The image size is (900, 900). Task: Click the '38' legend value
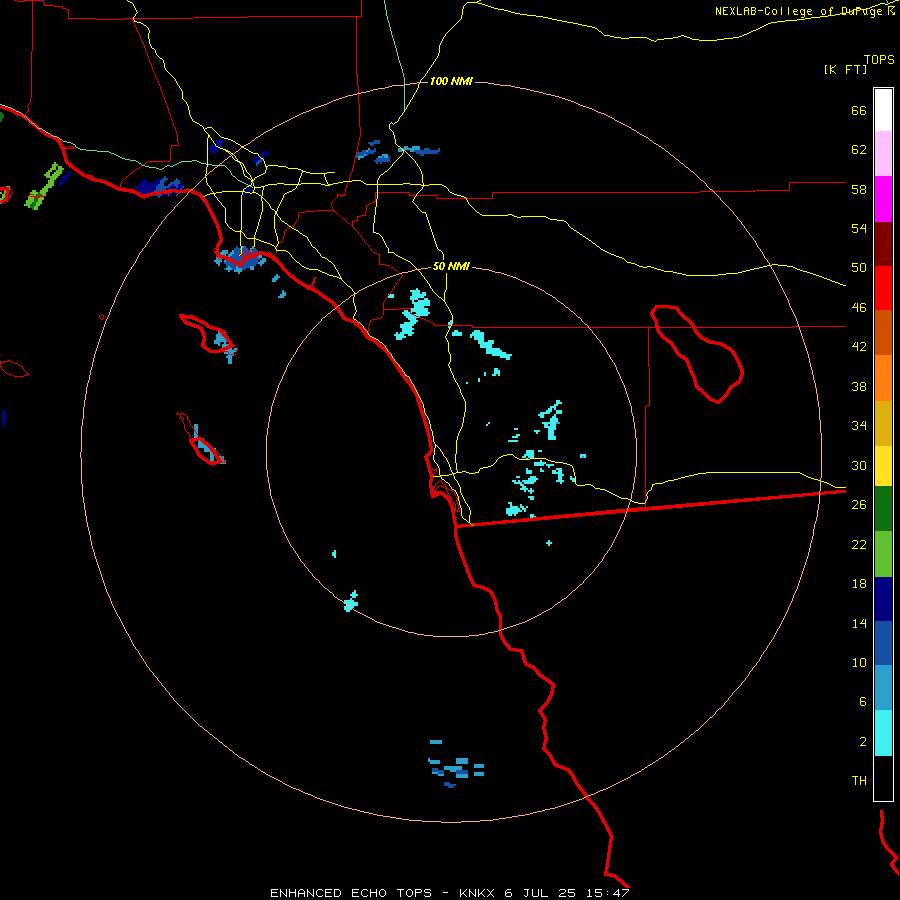(x=859, y=386)
